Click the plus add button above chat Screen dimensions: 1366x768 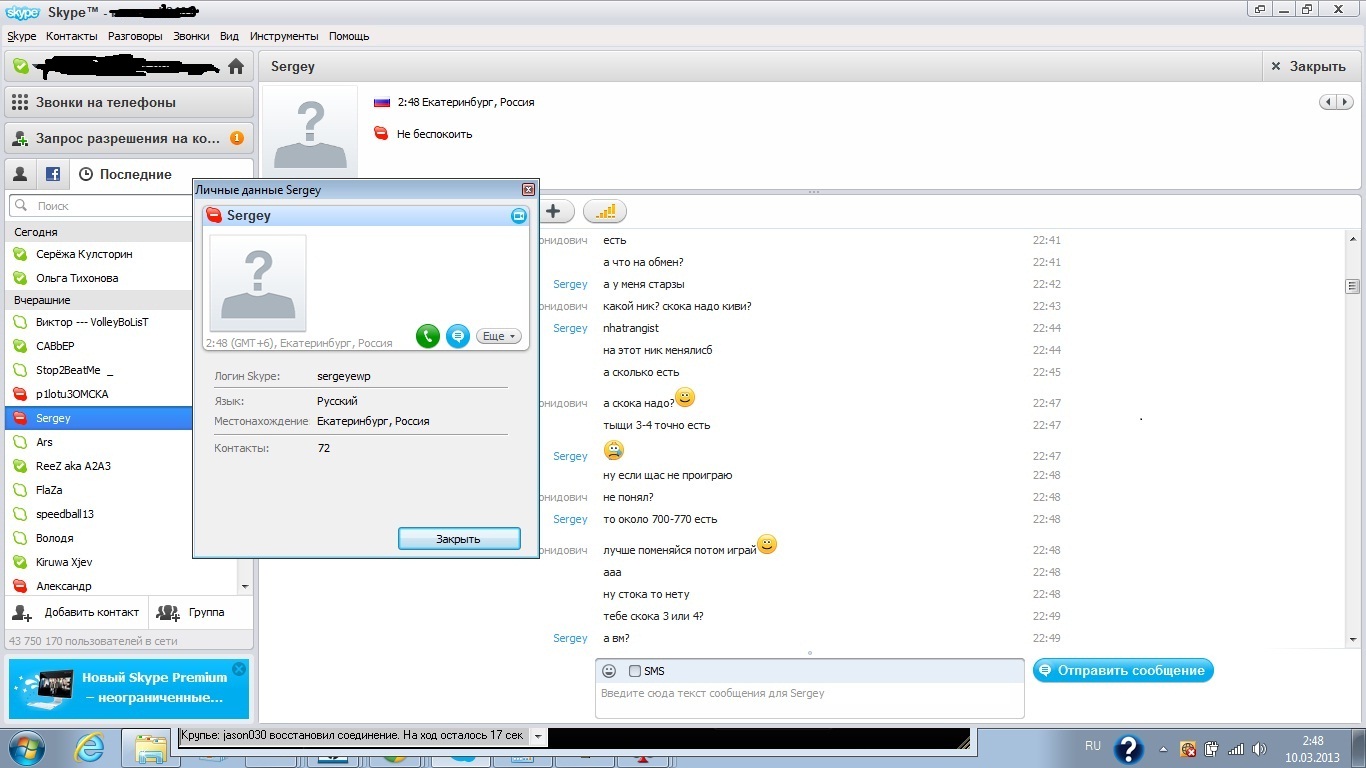coord(553,211)
